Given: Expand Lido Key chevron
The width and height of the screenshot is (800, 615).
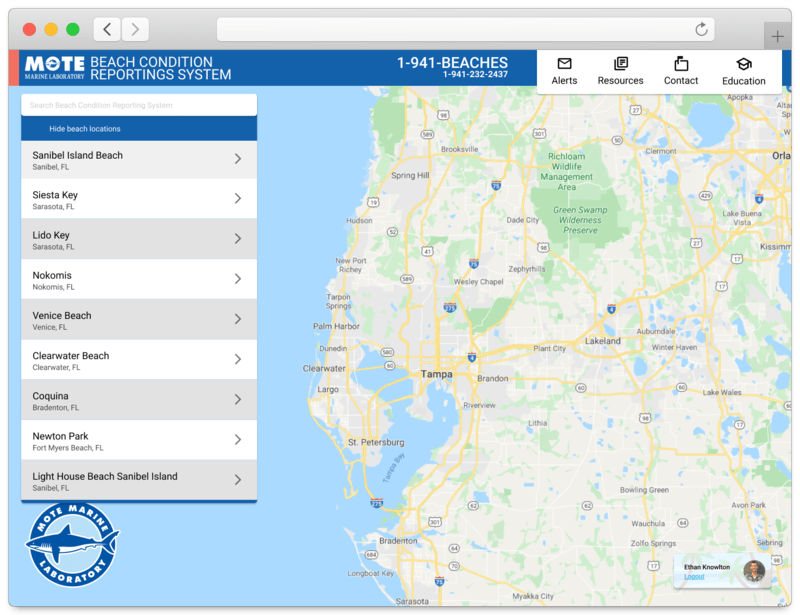Looking at the screenshot, I should click(x=238, y=238).
